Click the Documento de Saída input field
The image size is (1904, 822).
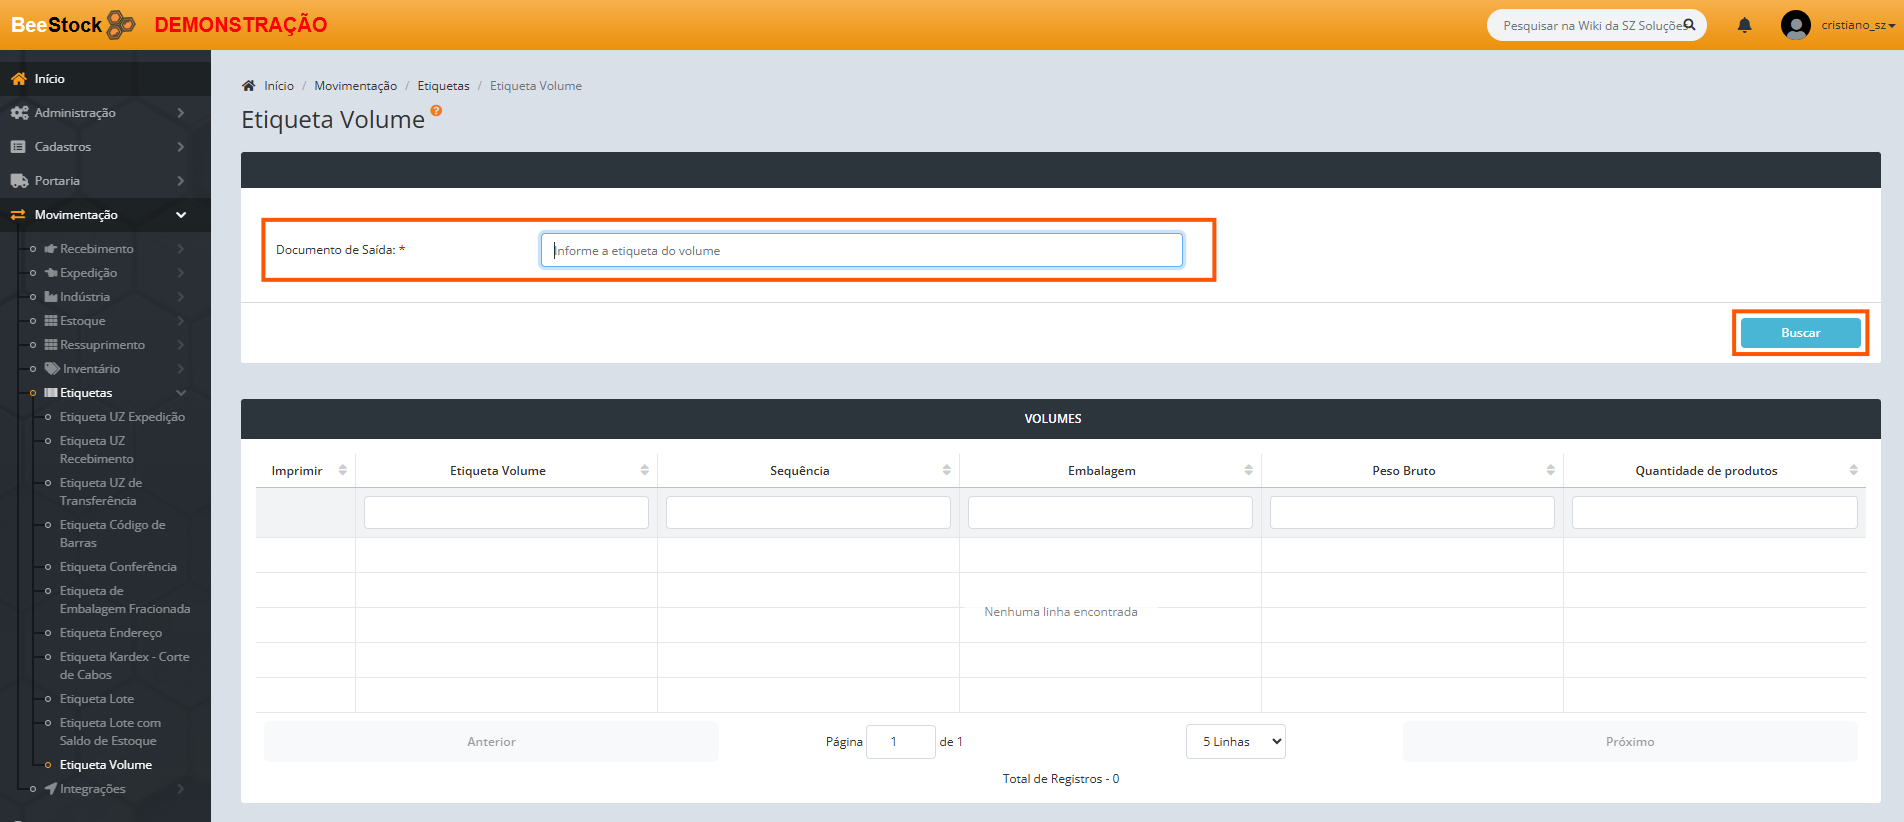click(861, 250)
